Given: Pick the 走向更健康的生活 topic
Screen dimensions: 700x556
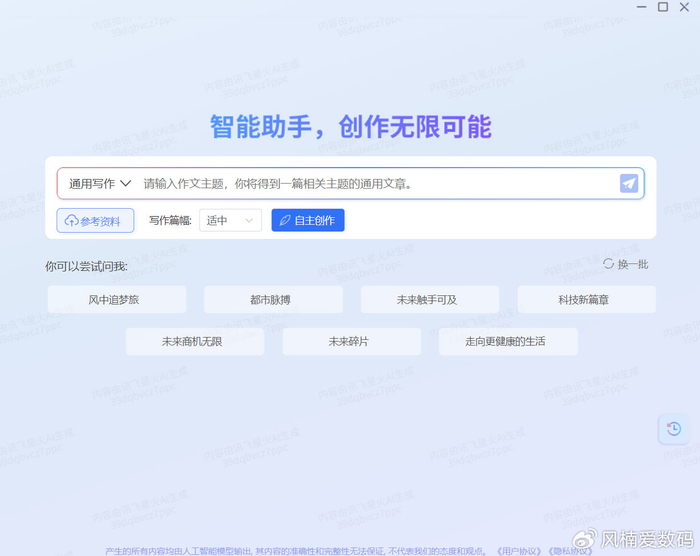Looking at the screenshot, I should click(x=507, y=342).
